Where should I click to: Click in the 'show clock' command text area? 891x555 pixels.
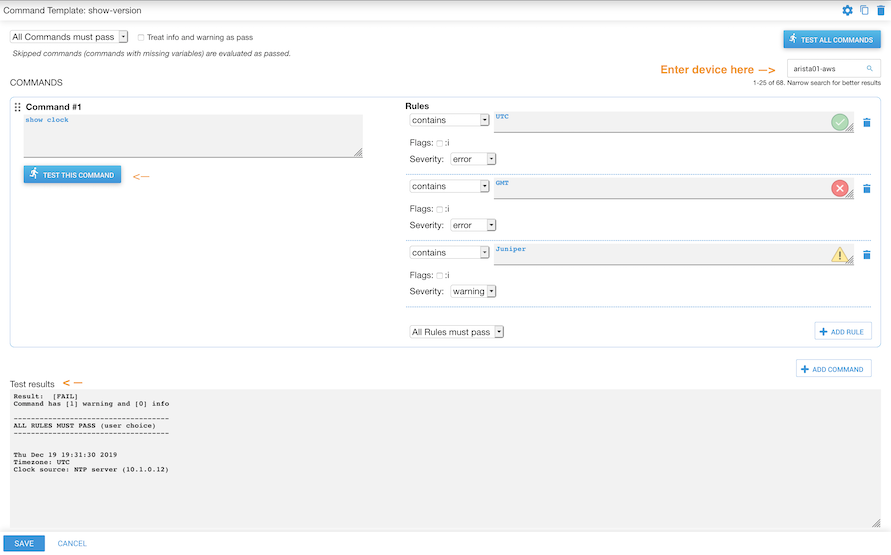point(193,136)
